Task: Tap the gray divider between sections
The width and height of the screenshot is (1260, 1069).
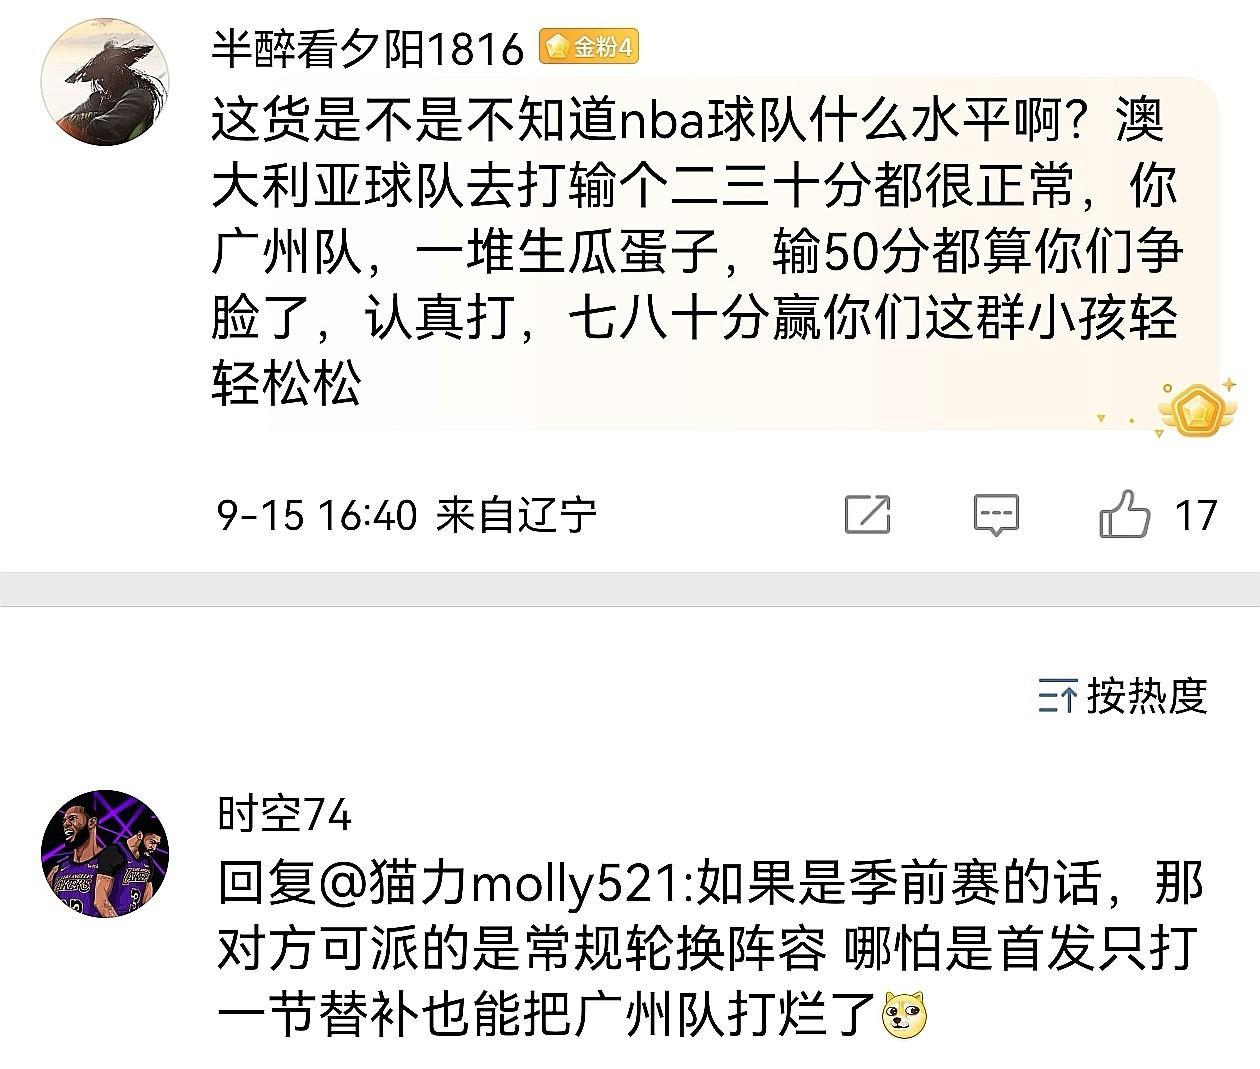Action: [x=630, y=589]
